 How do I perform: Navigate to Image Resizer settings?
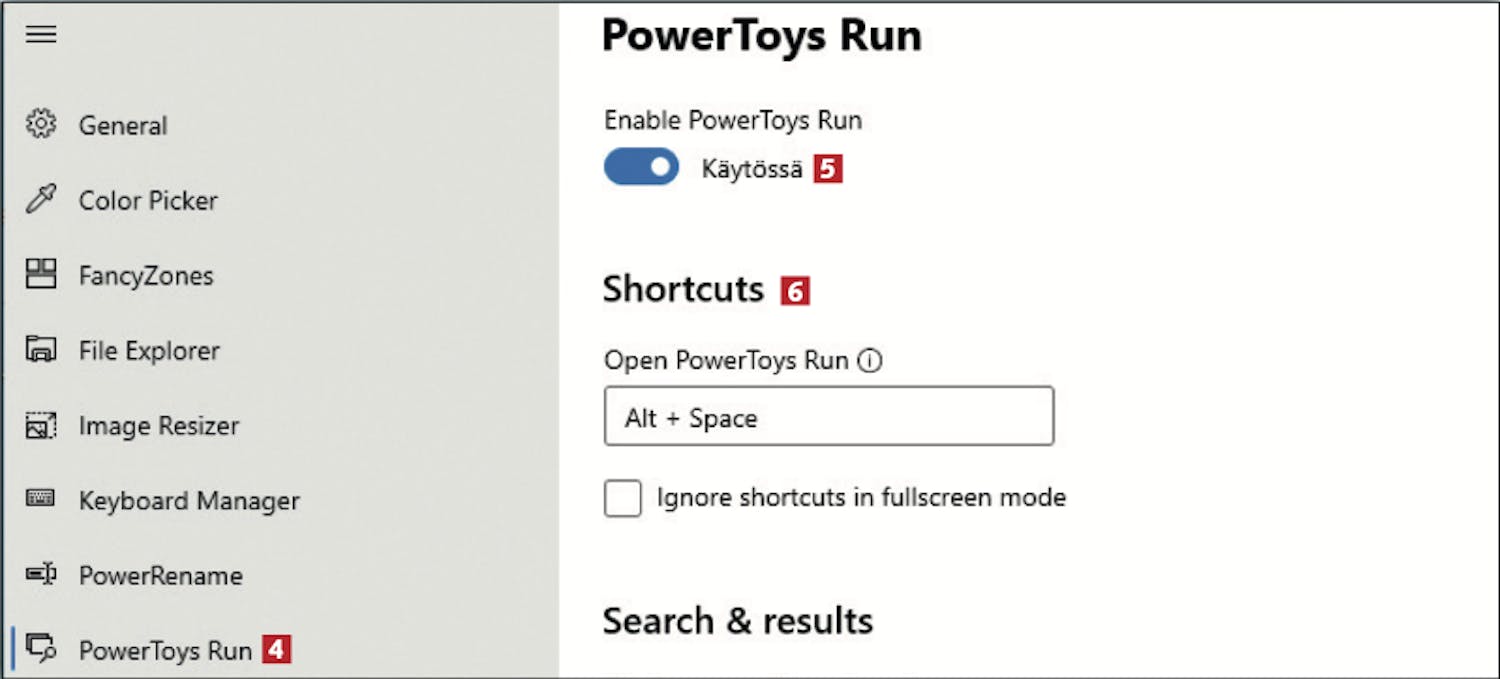tap(159, 426)
